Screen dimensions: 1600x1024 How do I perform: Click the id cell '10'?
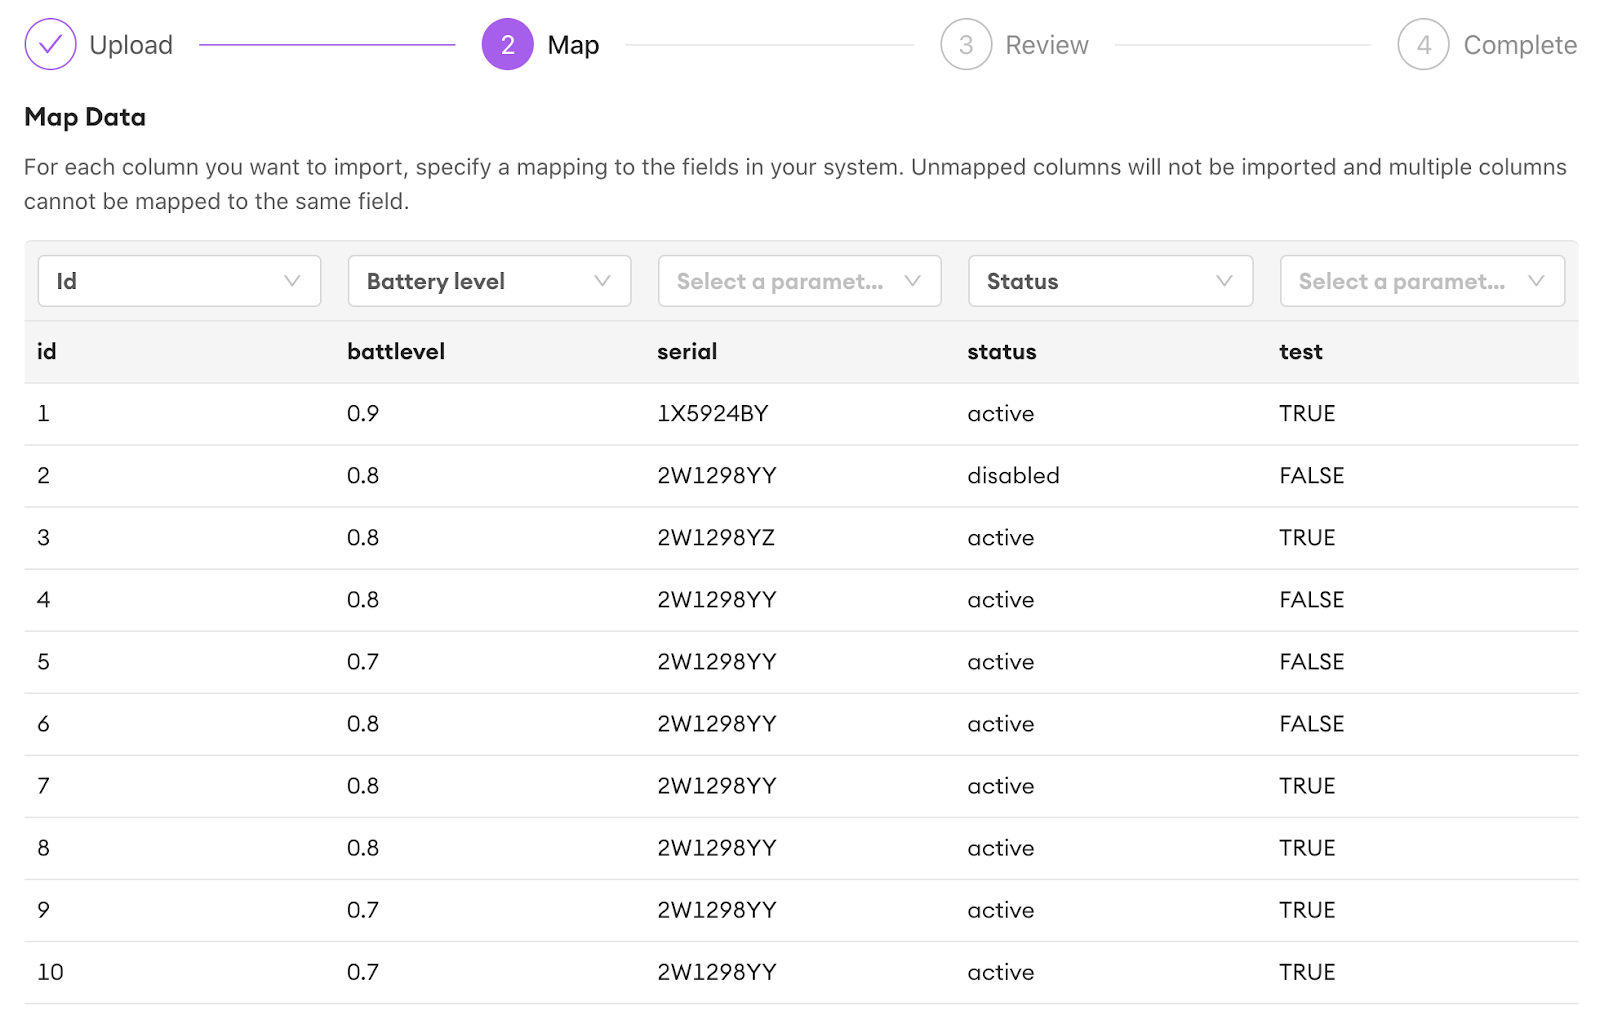[x=50, y=972]
